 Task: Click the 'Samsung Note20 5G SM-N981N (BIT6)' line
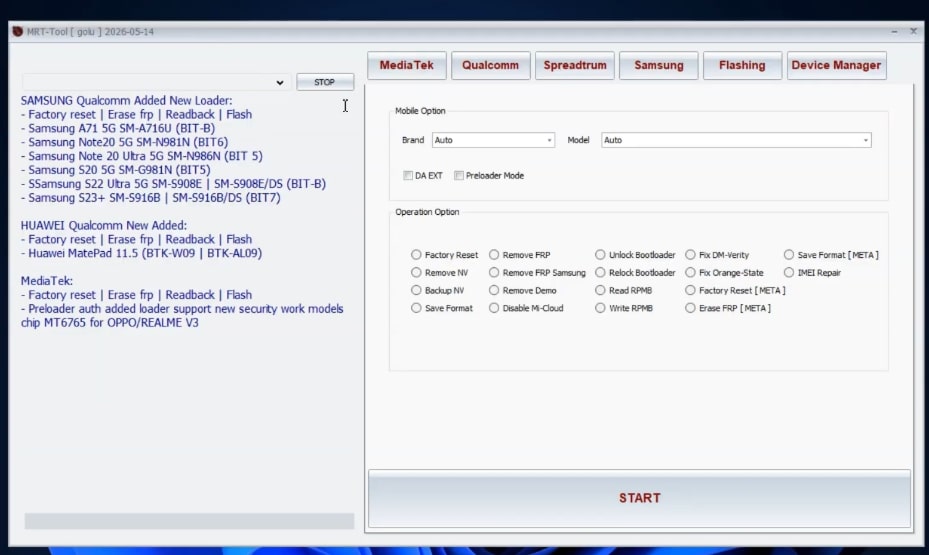tap(124, 142)
